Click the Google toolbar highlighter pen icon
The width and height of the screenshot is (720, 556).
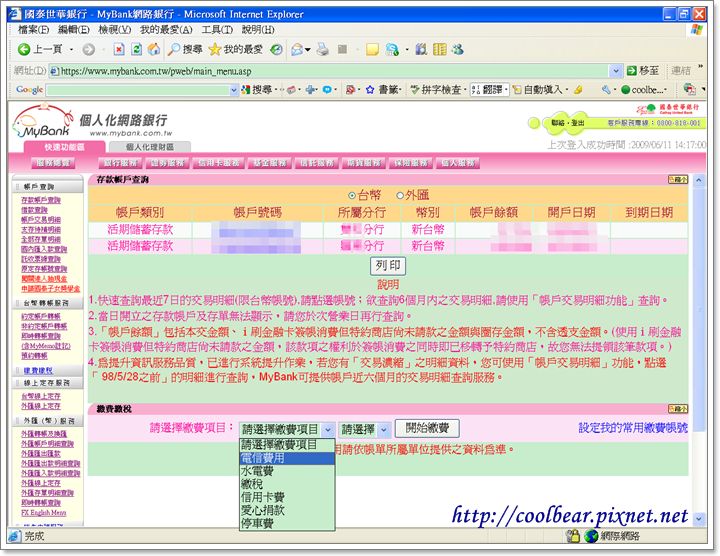pos(579,90)
